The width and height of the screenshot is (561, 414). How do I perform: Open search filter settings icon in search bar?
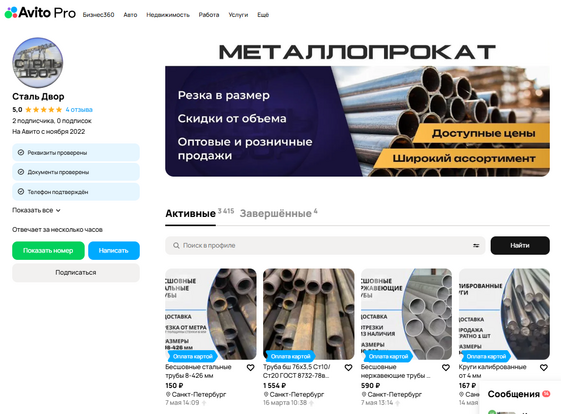476,245
